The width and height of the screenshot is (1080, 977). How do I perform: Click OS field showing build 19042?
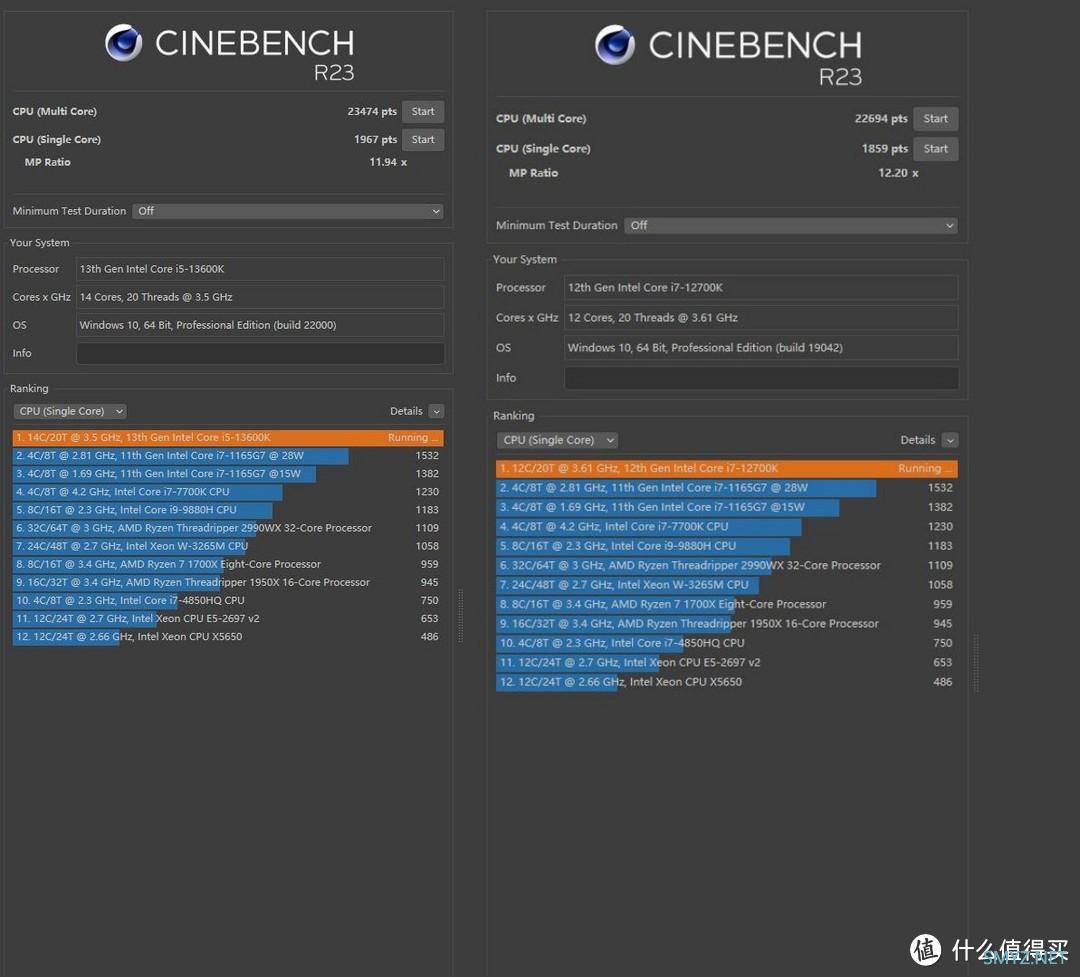tap(761, 348)
